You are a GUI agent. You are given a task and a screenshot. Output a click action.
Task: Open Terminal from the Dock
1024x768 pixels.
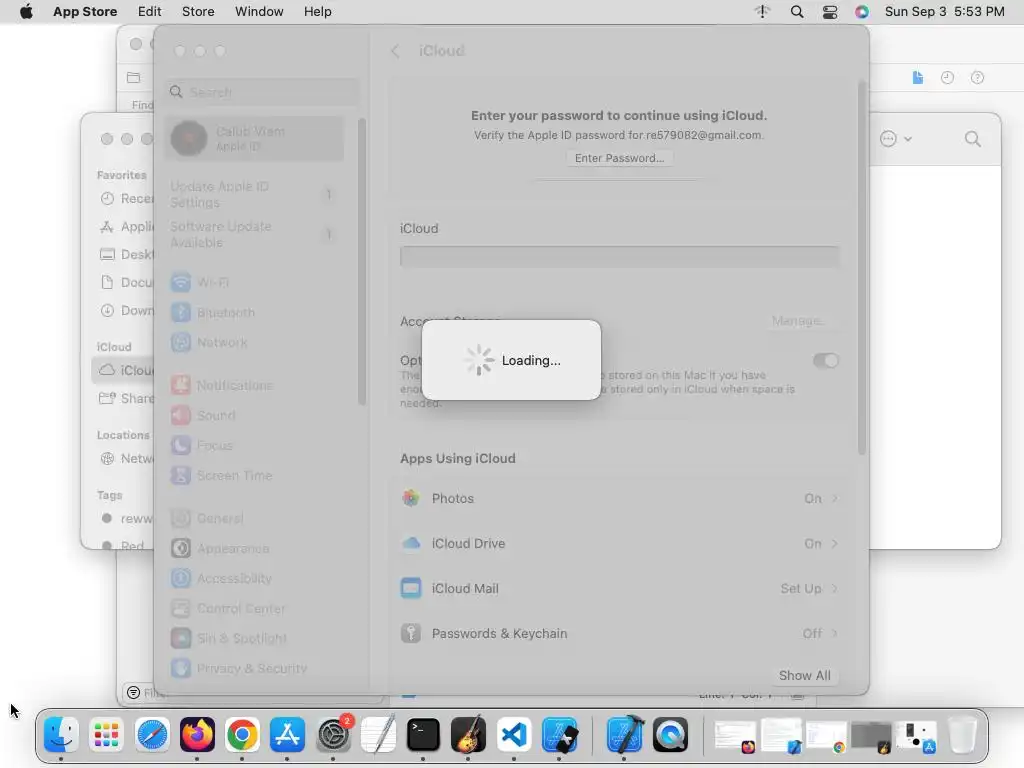click(x=423, y=735)
